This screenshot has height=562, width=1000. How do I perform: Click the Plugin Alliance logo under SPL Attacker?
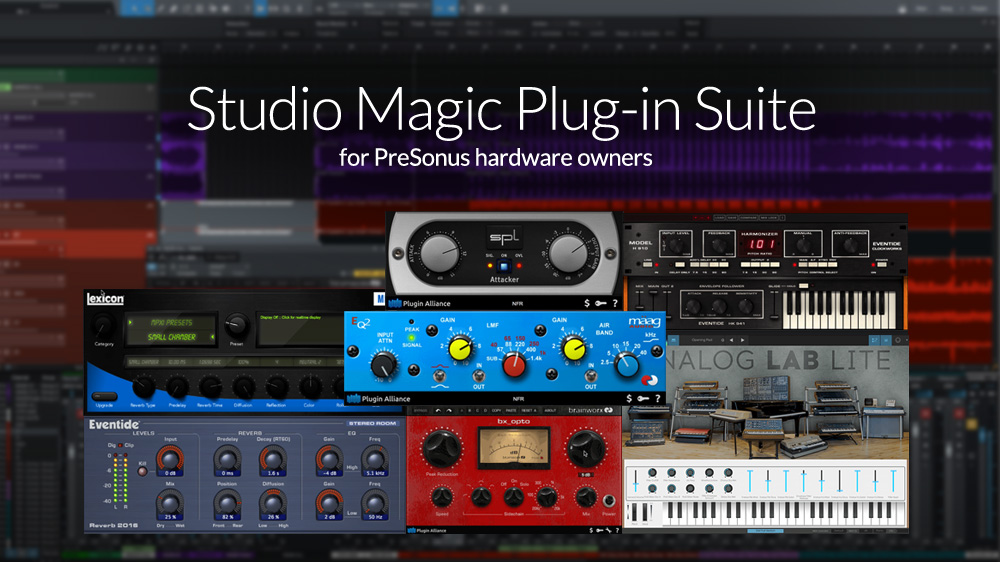[x=419, y=304]
